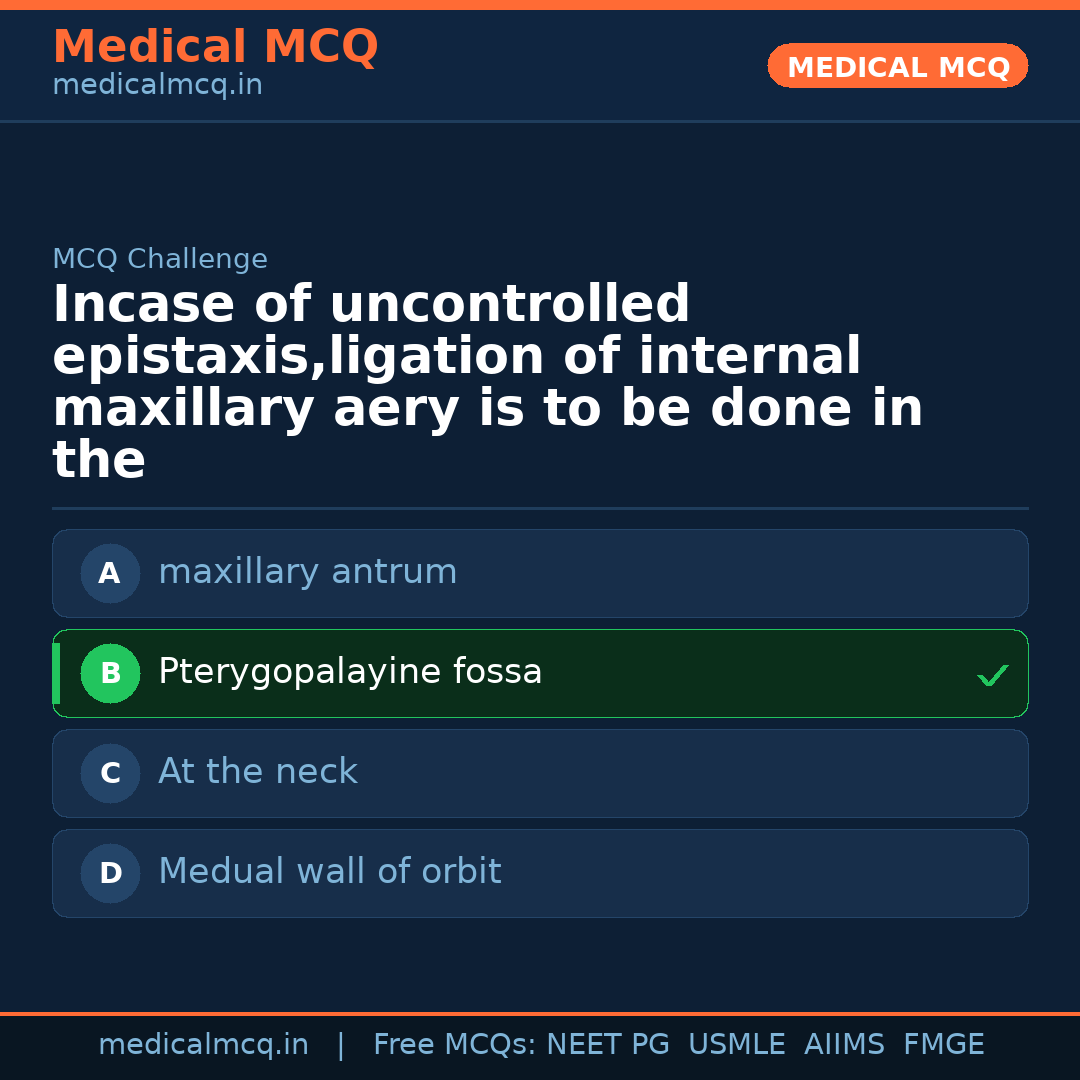The height and width of the screenshot is (1080, 1080).
Task: Choose the "maxillary antrum" answer text
Action: 307,572
